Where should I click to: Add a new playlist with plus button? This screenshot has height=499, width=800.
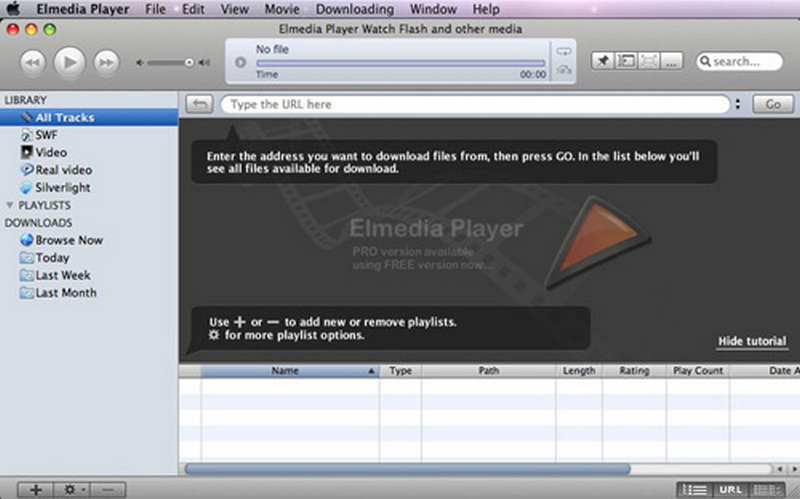[36, 490]
